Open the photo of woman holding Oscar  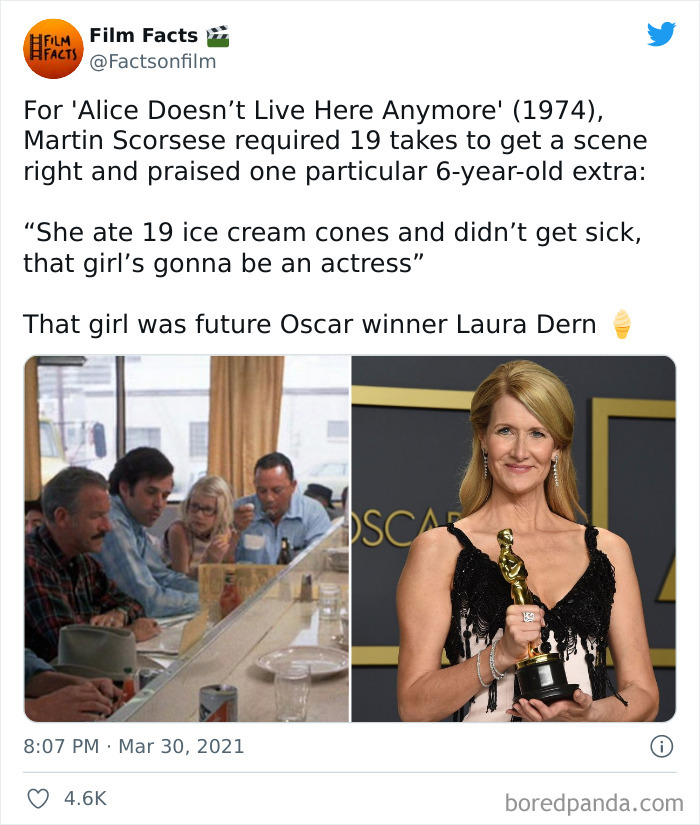[x=513, y=538]
